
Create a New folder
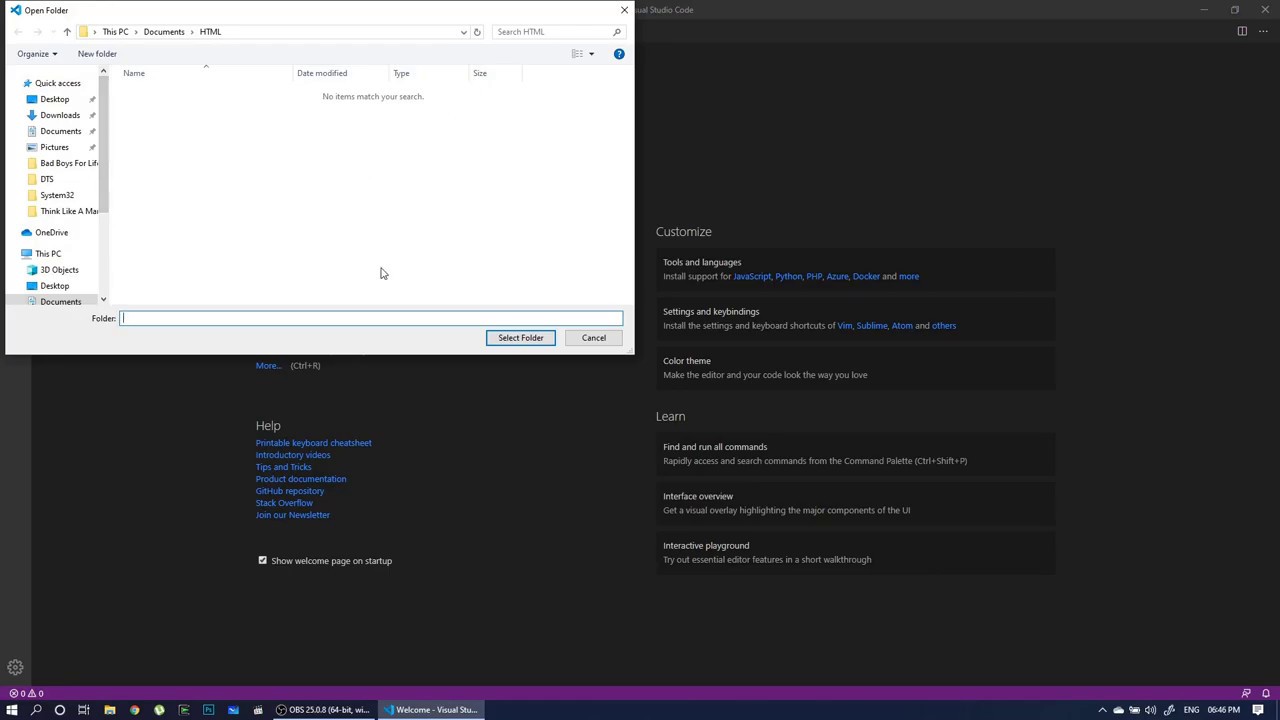(x=97, y=54)
